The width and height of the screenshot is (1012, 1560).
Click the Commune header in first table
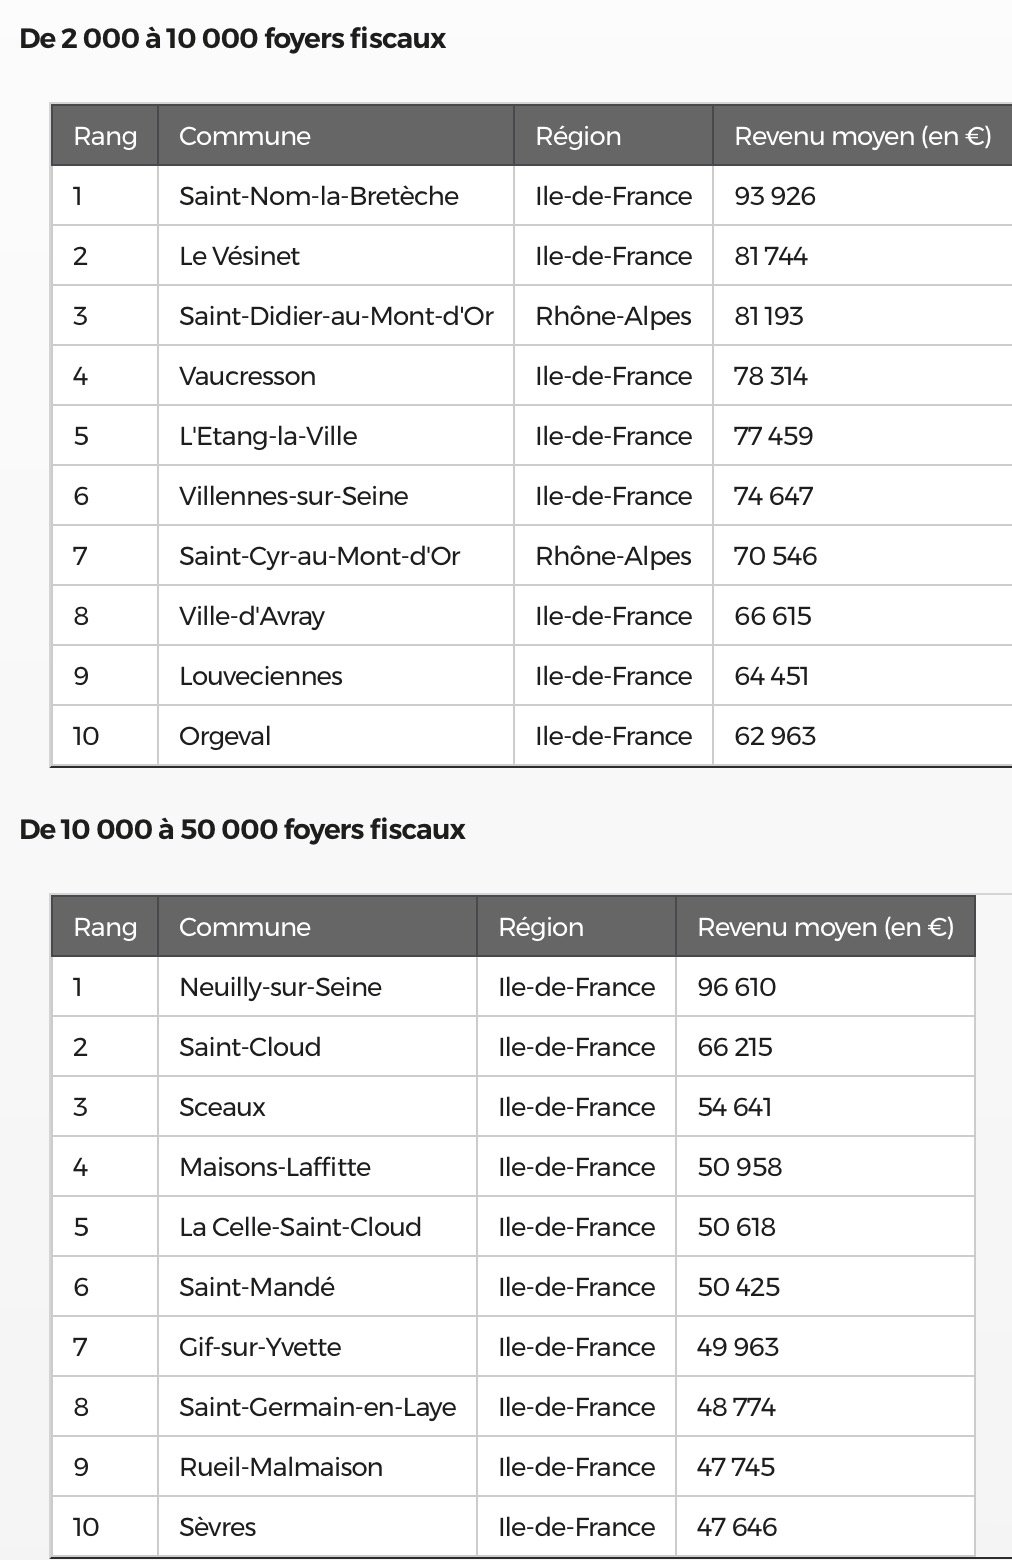click(335, 136)
